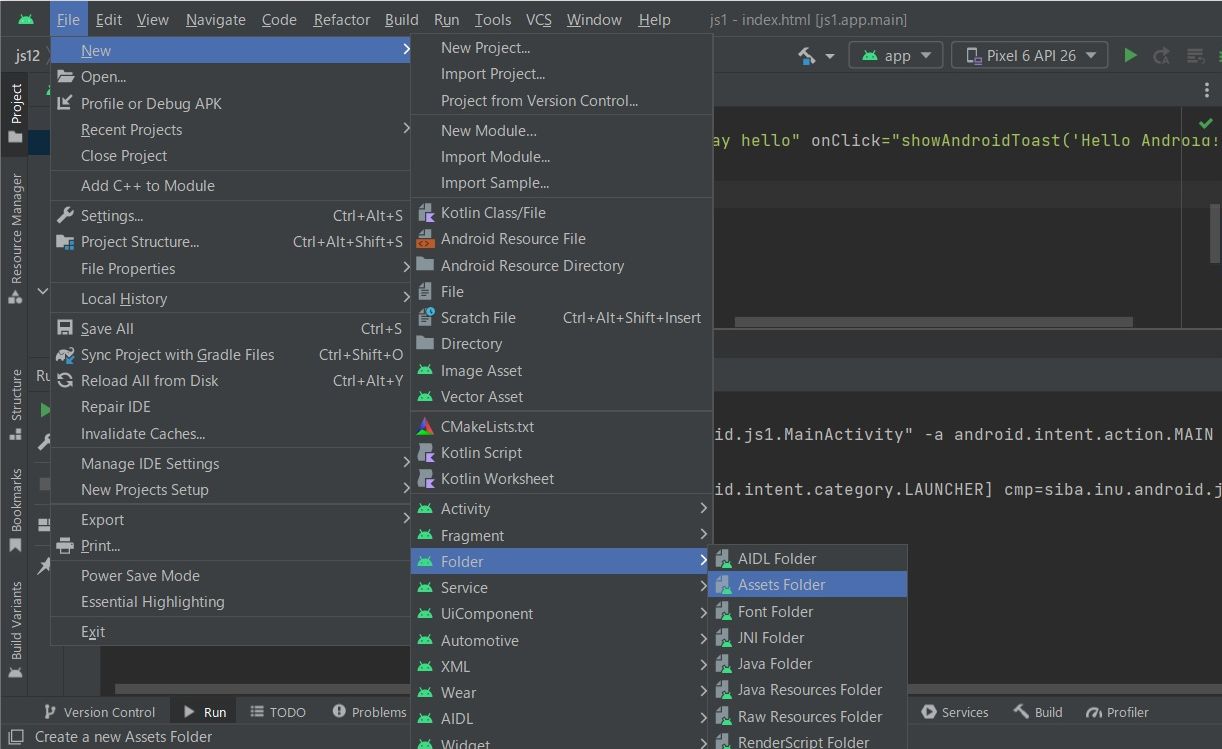The height and width of the screenshot is (749, 1222).
Task: Open the Structure sidebar tab
Action: point(15,404)
